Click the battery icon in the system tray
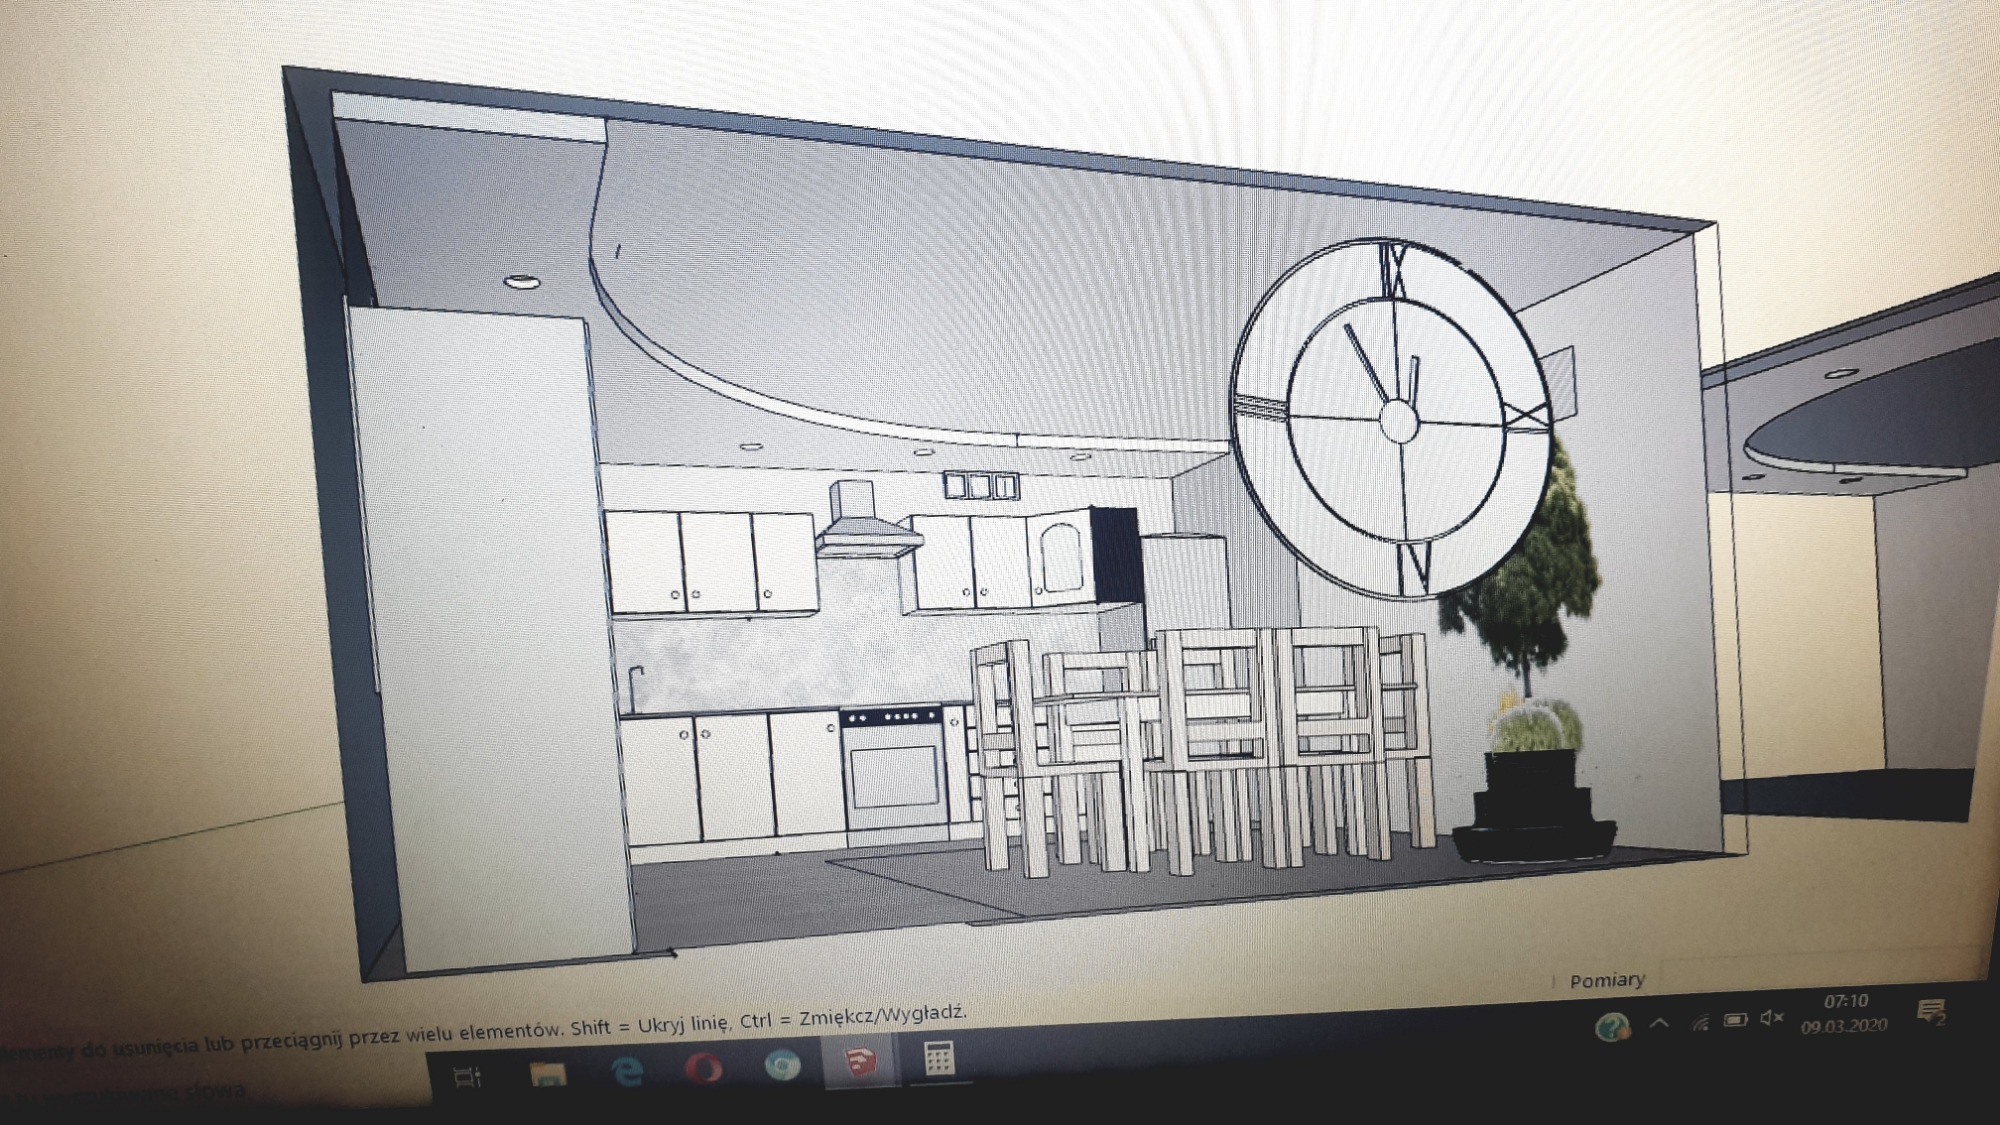 (1735, 1021)
